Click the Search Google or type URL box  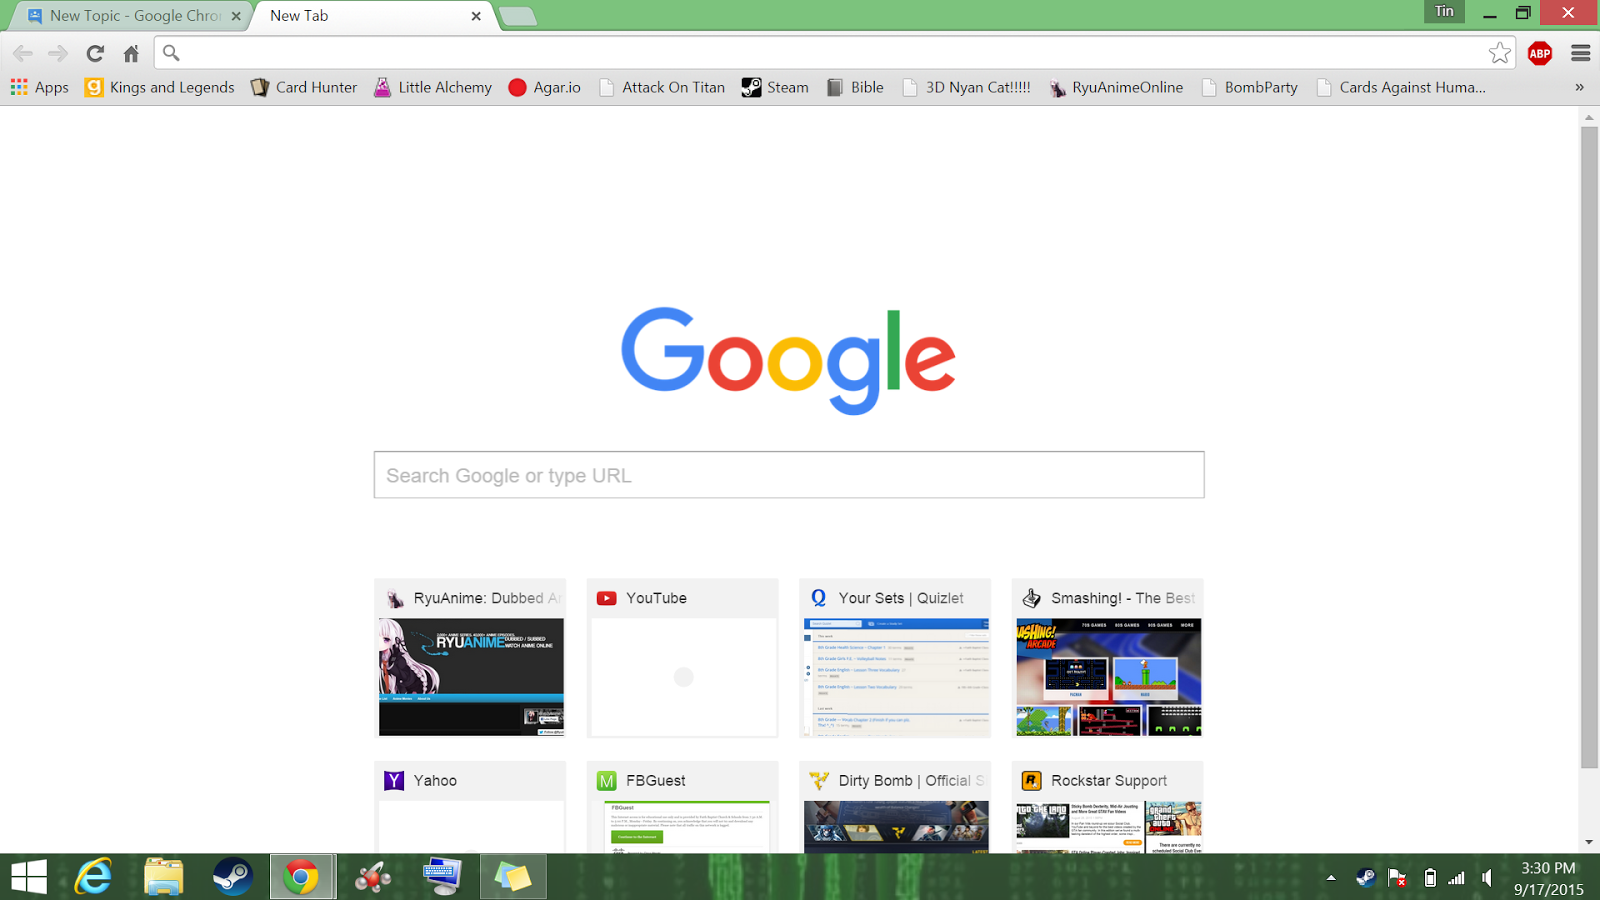[789, 475]
